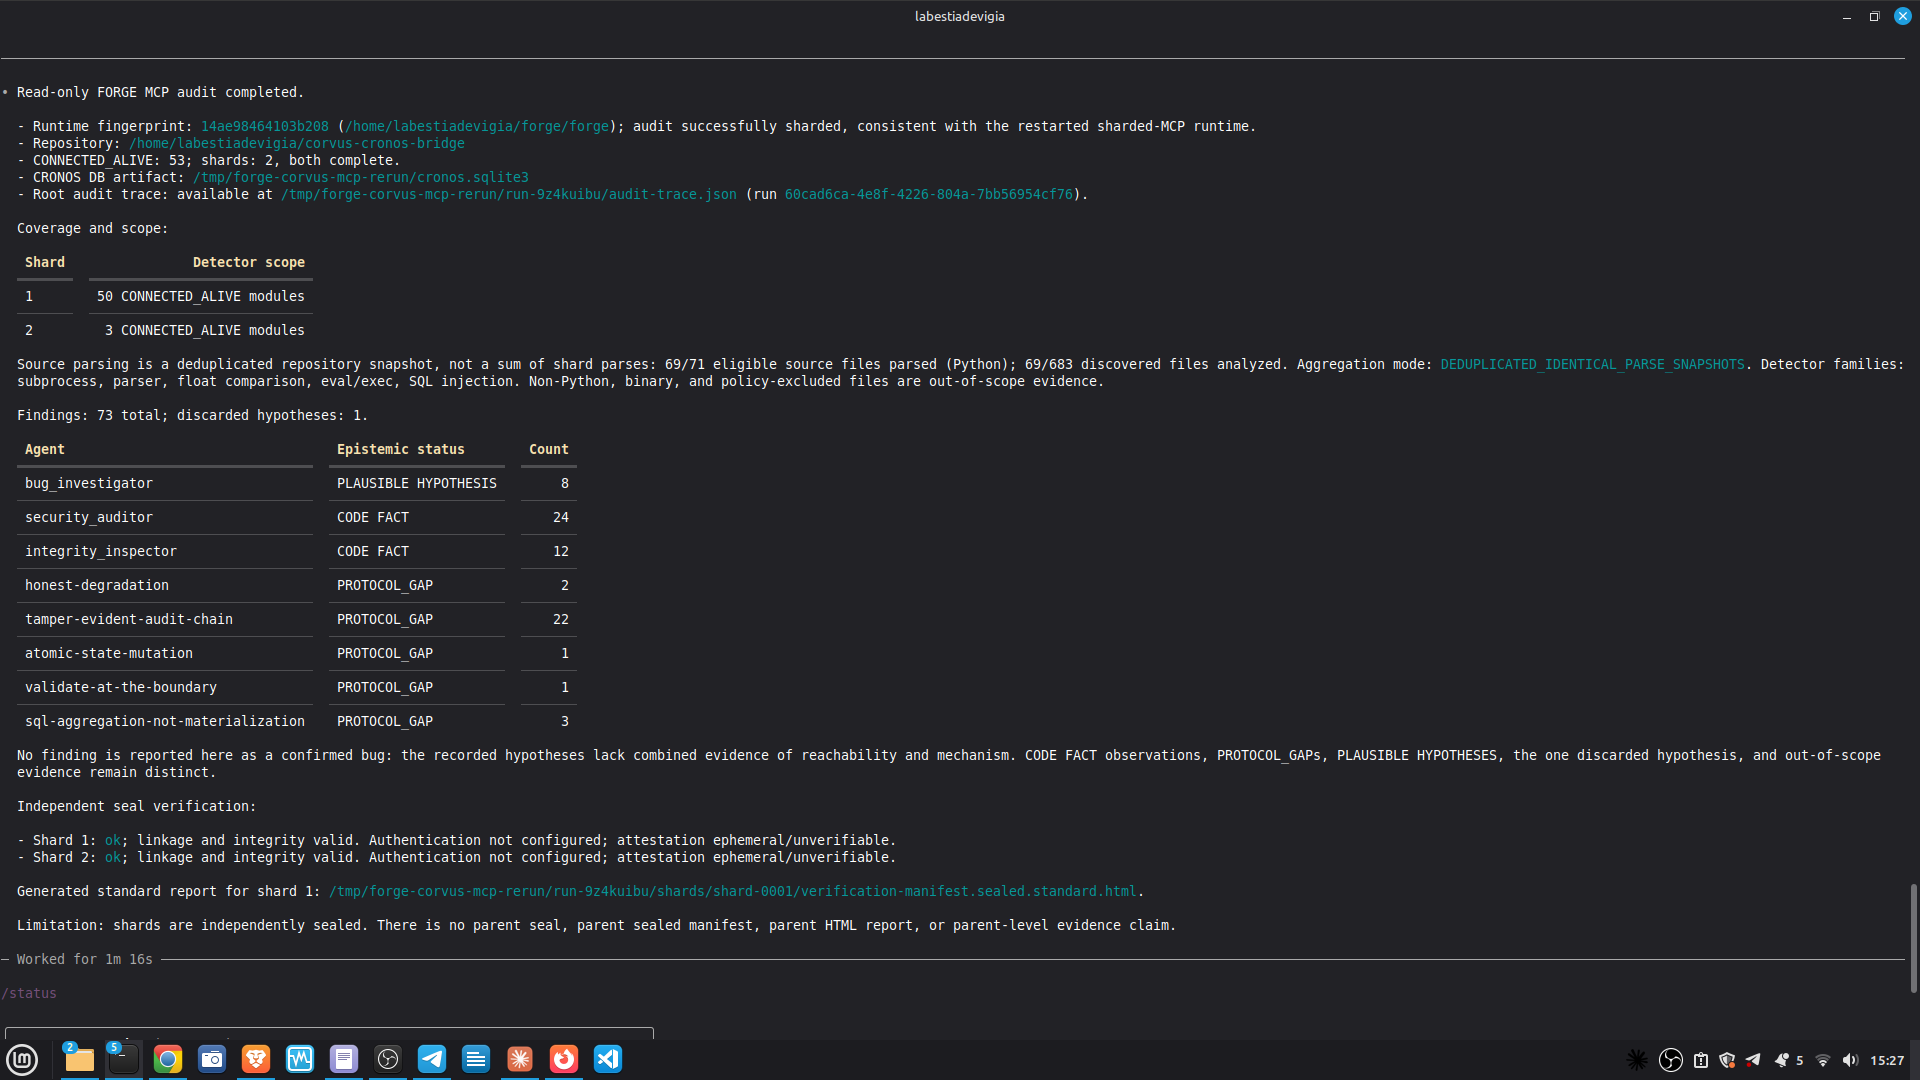Click the 'Count' column header

coord(549,449)
